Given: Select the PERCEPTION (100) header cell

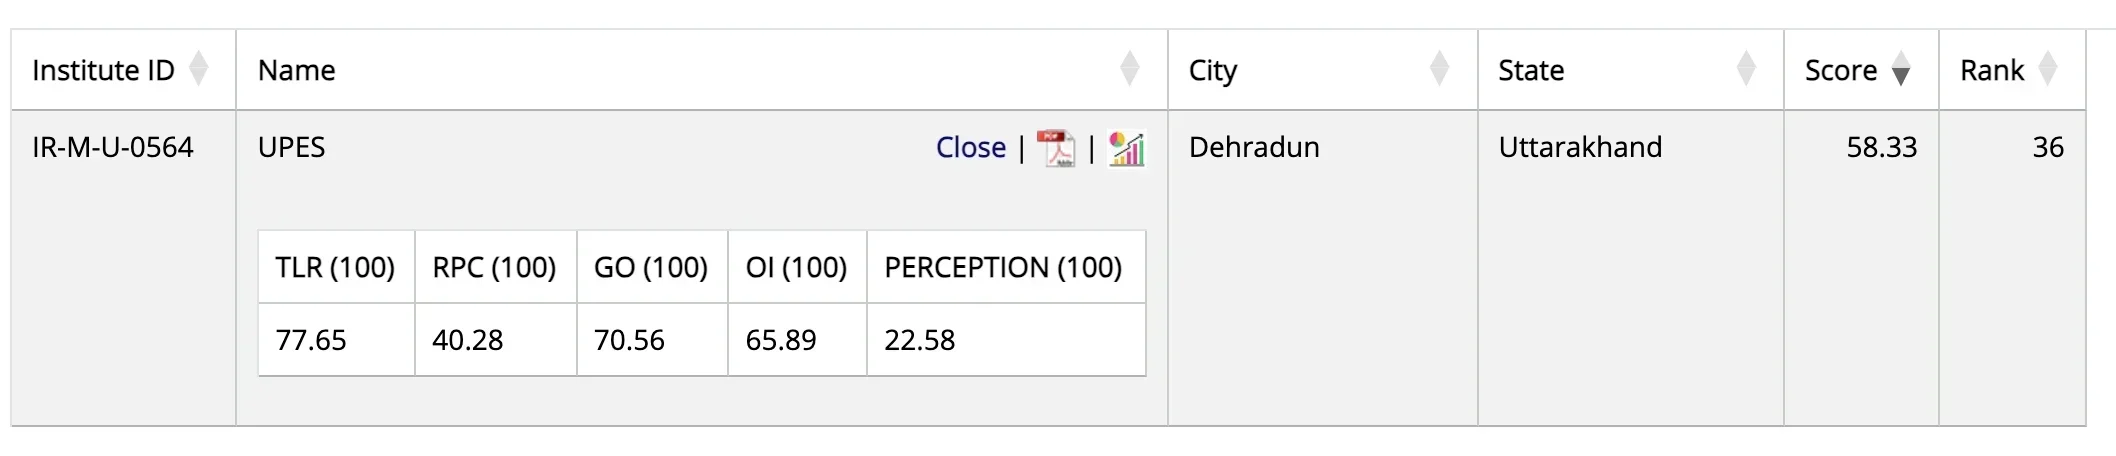Looking at the screenshot, I should pyautogui.click(x=1006, y=267).
